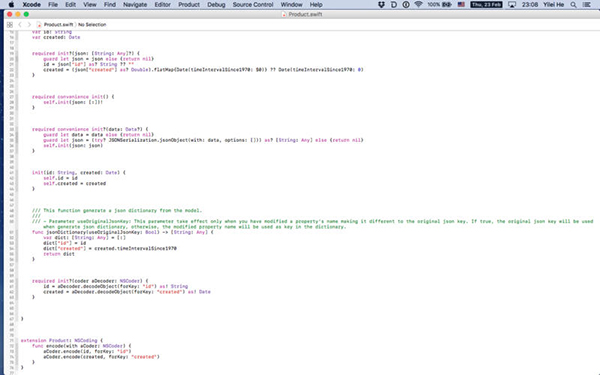Click decodeObject(forKey: "created") as! Date line
The width and height of the screenshot is (600, 375).
coord(127,292)
